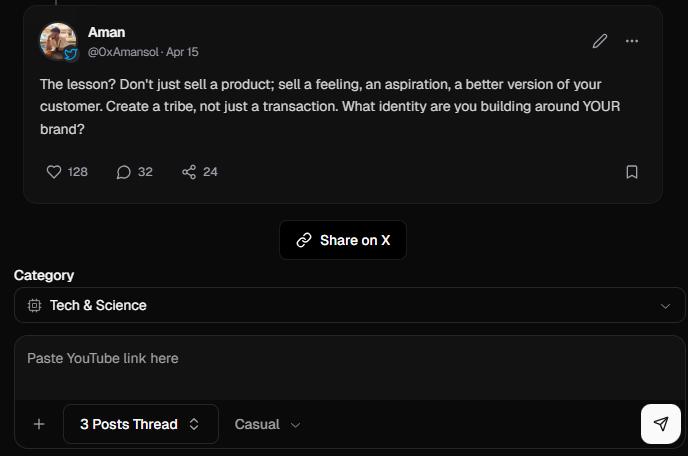688x456 pixels.
Task: Open comments via the speech bubble icon
Action: (124, 172)
